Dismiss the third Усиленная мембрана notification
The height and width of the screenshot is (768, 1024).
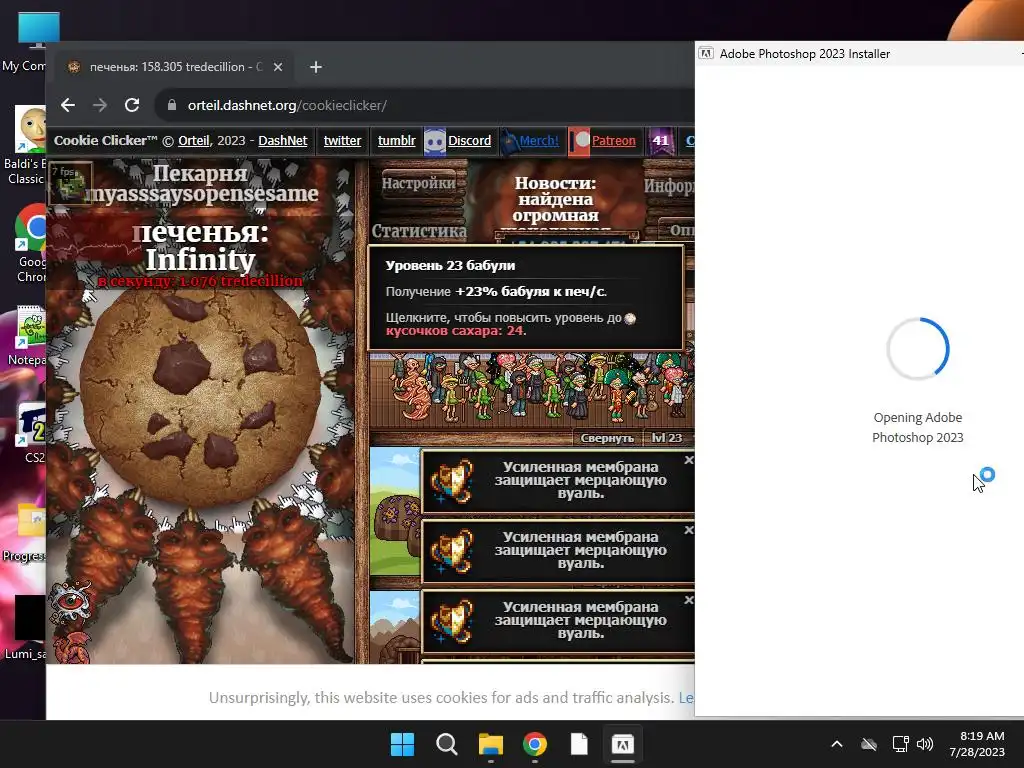pyautogui.click(x=688, y=600)
